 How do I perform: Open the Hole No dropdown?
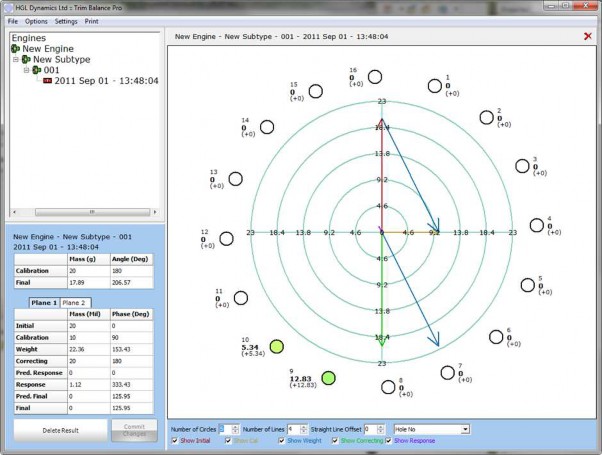(x=431, y=429)
